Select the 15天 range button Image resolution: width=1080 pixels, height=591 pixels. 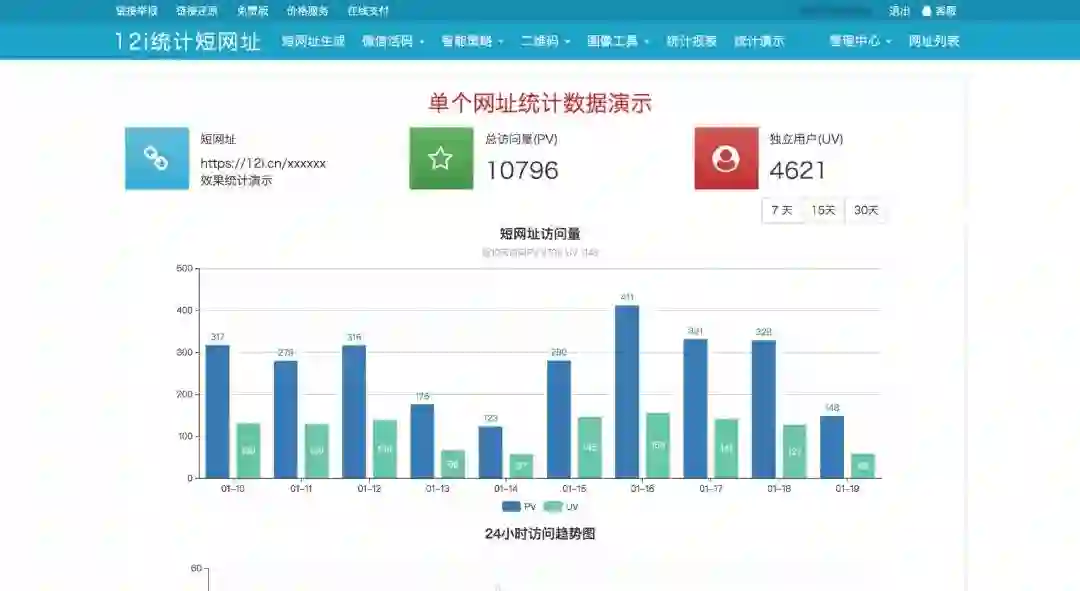[x=823, y=210]
